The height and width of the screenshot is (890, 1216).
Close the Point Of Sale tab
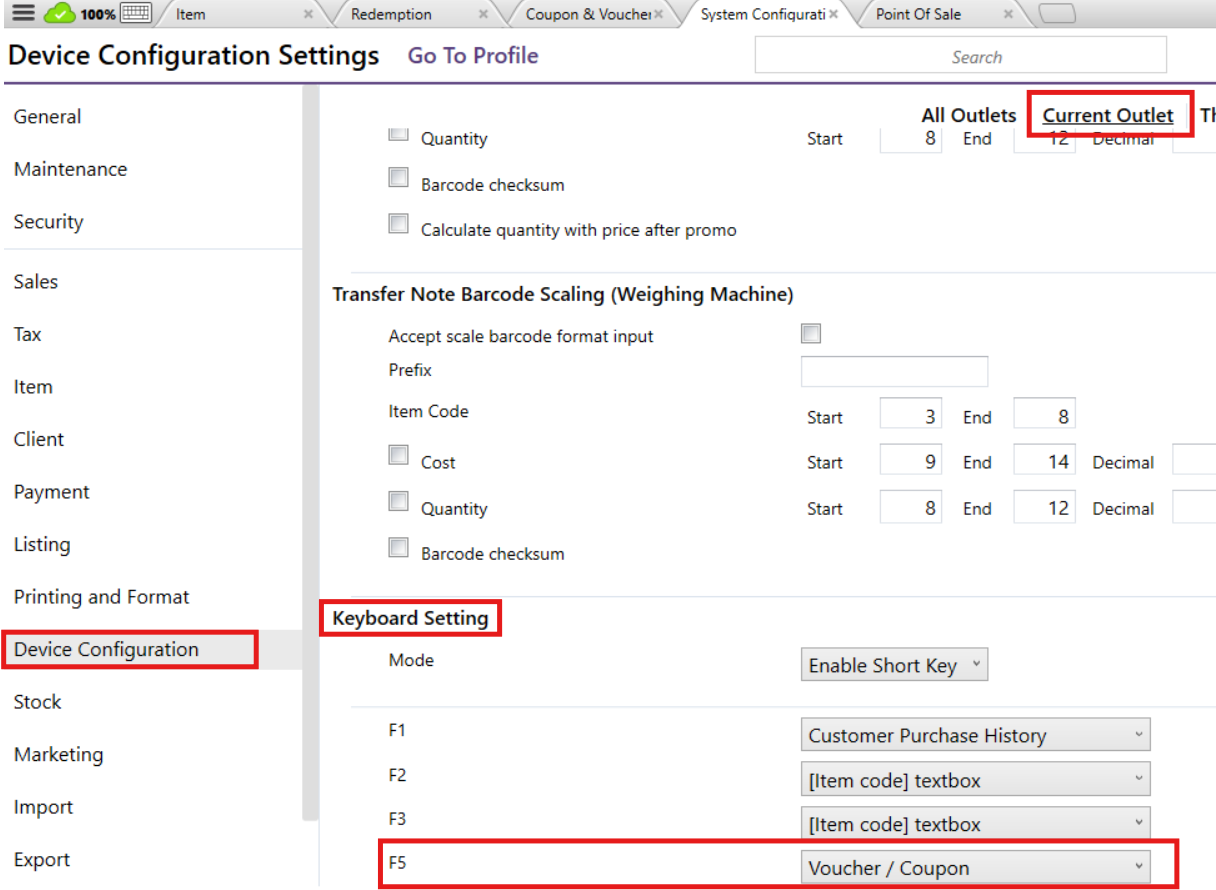pyautogui.click(x=1008, y=15)
